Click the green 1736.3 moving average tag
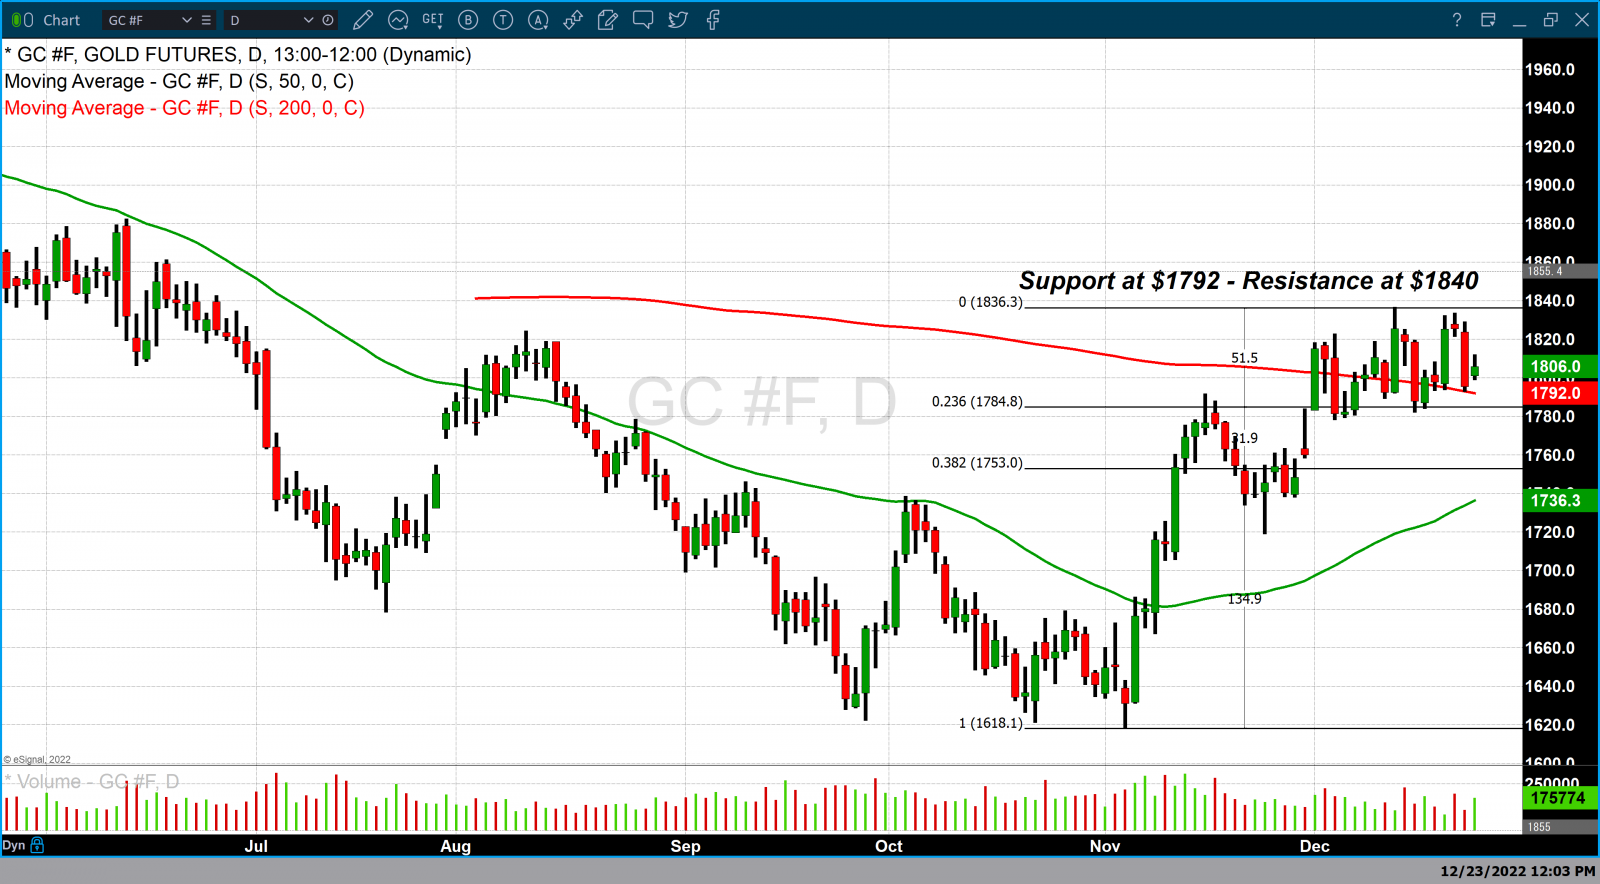1600x884 pixels. coord(1559,500)
